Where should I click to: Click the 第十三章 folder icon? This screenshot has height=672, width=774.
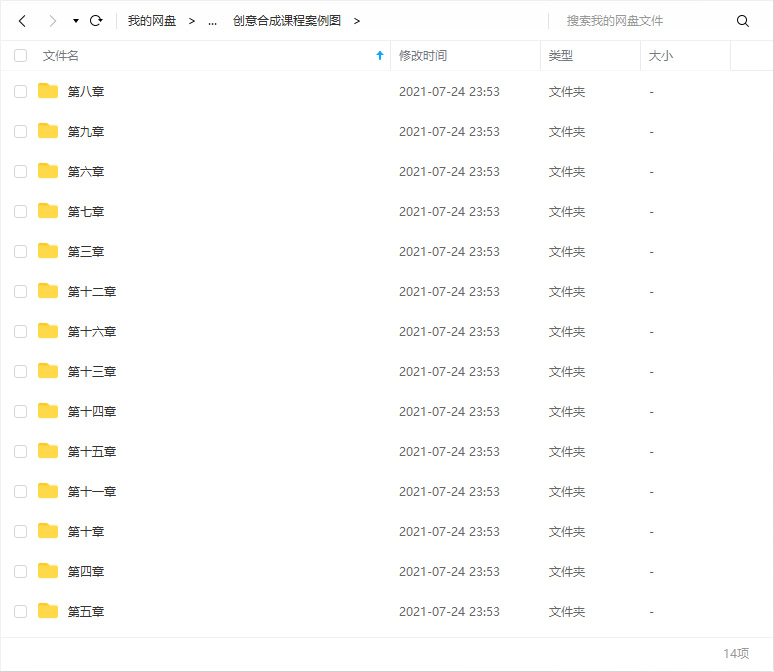48,371
